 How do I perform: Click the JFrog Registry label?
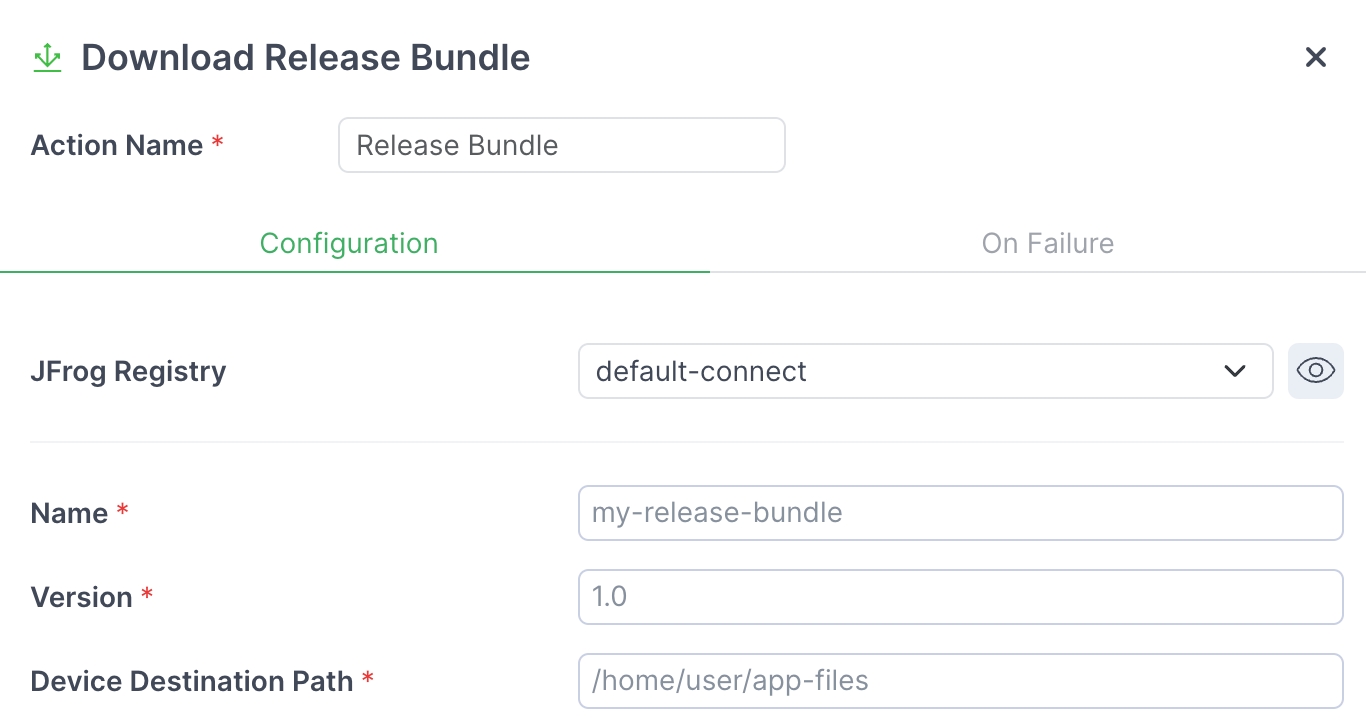[129, 371]
